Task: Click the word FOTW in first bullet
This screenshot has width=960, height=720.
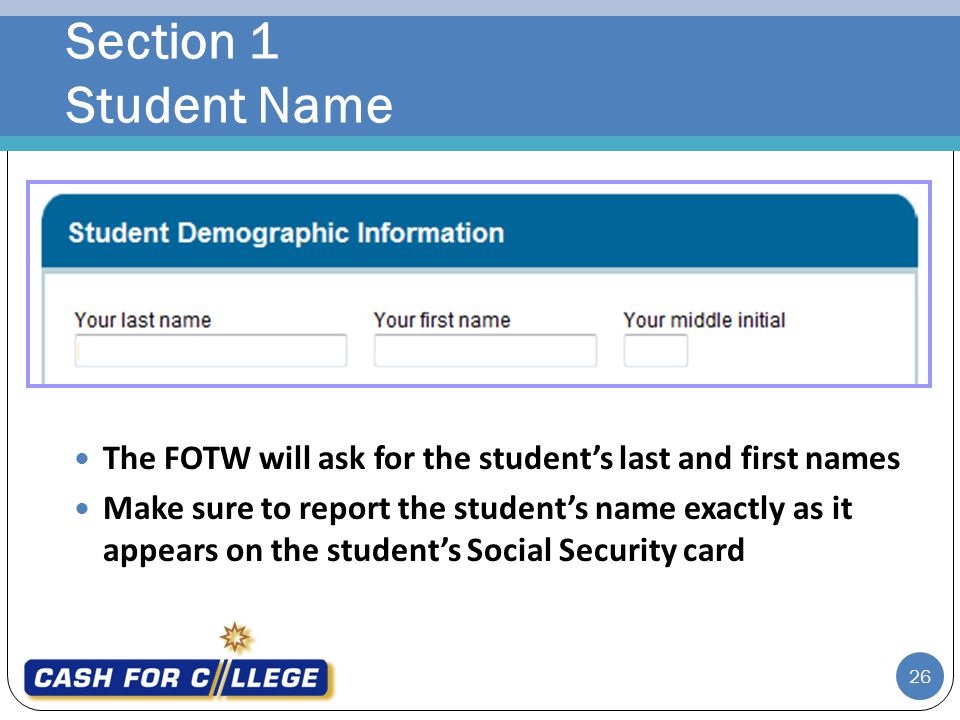Action: click(x=208, y=458)
